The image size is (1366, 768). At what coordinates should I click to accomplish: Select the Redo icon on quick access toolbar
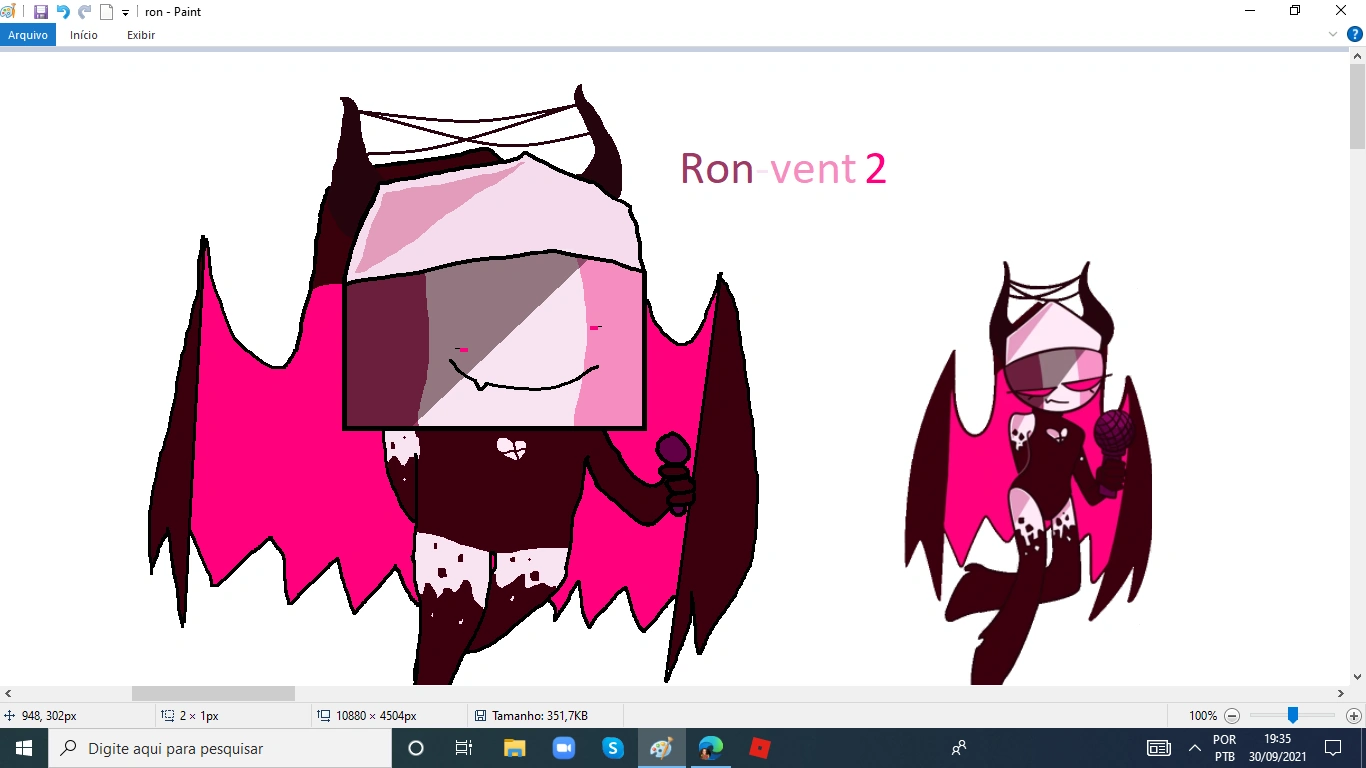pos(83,11)
